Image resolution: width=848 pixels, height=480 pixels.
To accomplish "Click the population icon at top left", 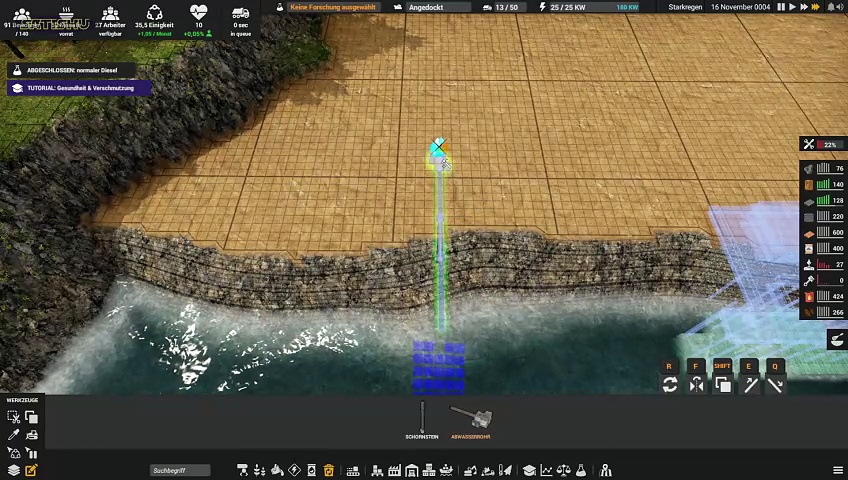I will (22, 14).
